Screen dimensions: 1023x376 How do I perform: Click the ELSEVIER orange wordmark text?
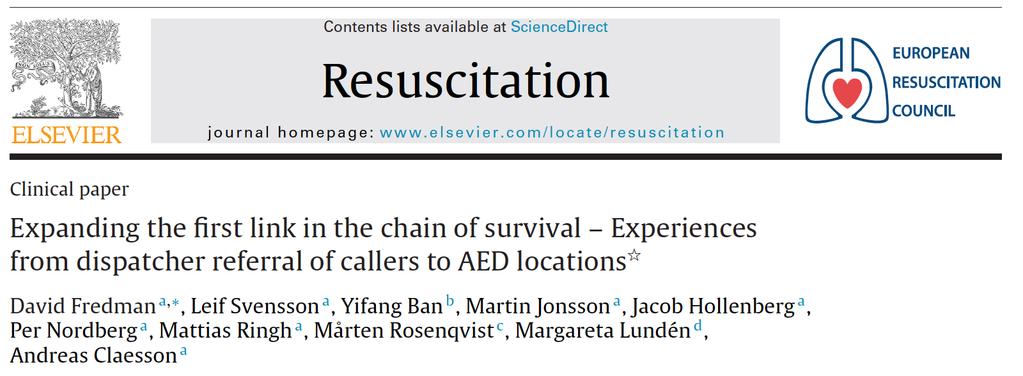(67, 134)
